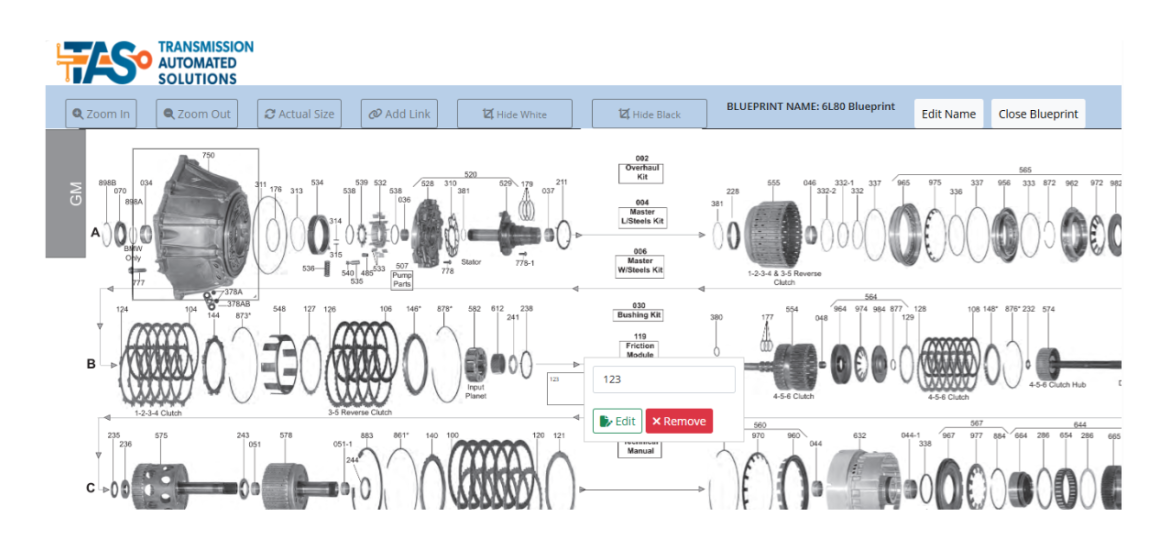The width and height of the screenshot is (1170, 550).
Task: Toggle Hide White on the blueprint
Action: [x=514, y=114]
